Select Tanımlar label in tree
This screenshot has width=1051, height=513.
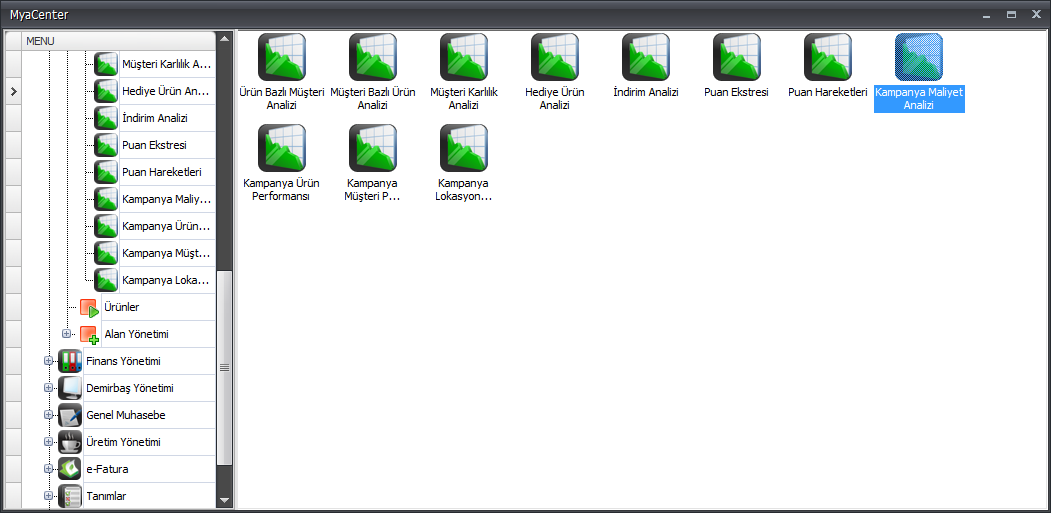point(107,496)
